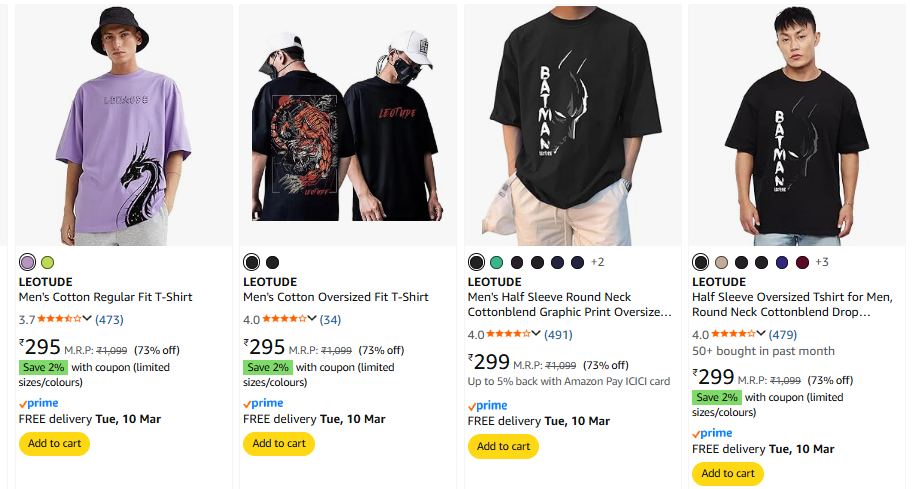Viewport: 913px width, 489px height.
Task: Click the star rating icons beside (479)
Action: click(735, 334)
